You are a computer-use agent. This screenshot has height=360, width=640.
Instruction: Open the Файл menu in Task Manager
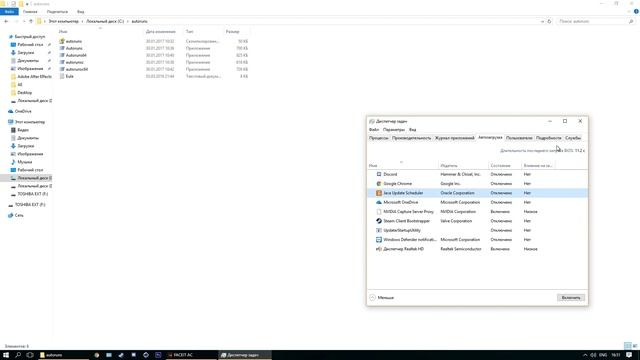[374, 130]
